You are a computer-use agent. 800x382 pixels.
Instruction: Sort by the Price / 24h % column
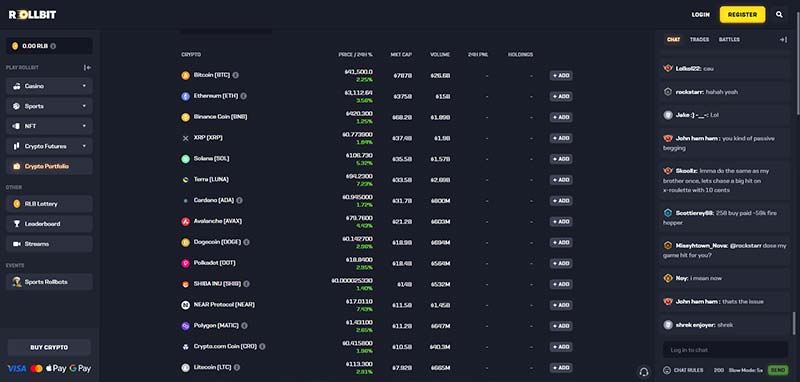[355, 55]
